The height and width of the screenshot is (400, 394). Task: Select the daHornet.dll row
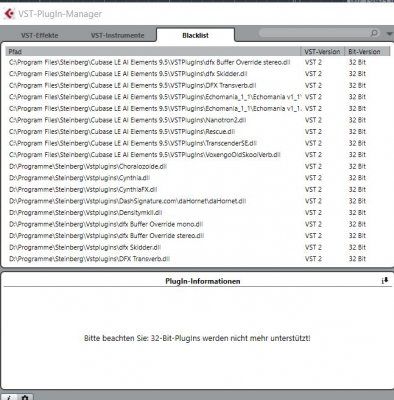[197, 201]
